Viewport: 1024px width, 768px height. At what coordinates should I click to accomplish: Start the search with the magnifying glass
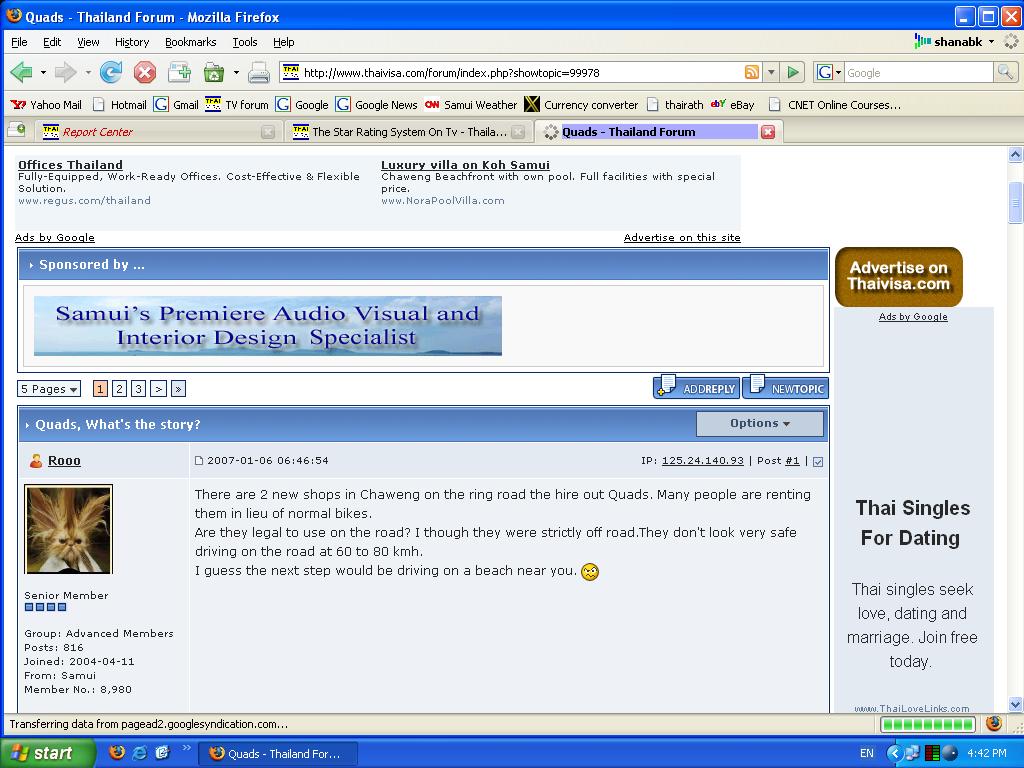click(x=1005, y=72)
